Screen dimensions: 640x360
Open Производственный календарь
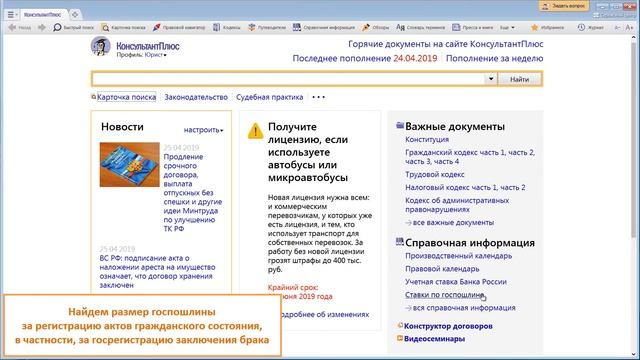pos(458,256)
